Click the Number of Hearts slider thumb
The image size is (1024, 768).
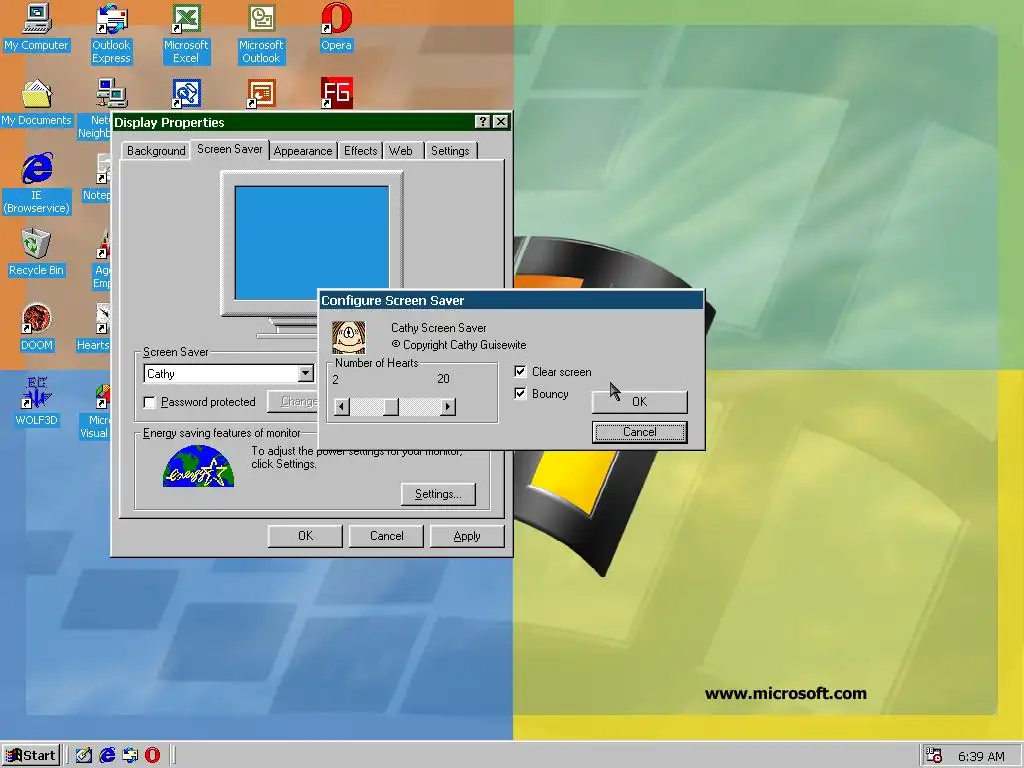[391, 407]
